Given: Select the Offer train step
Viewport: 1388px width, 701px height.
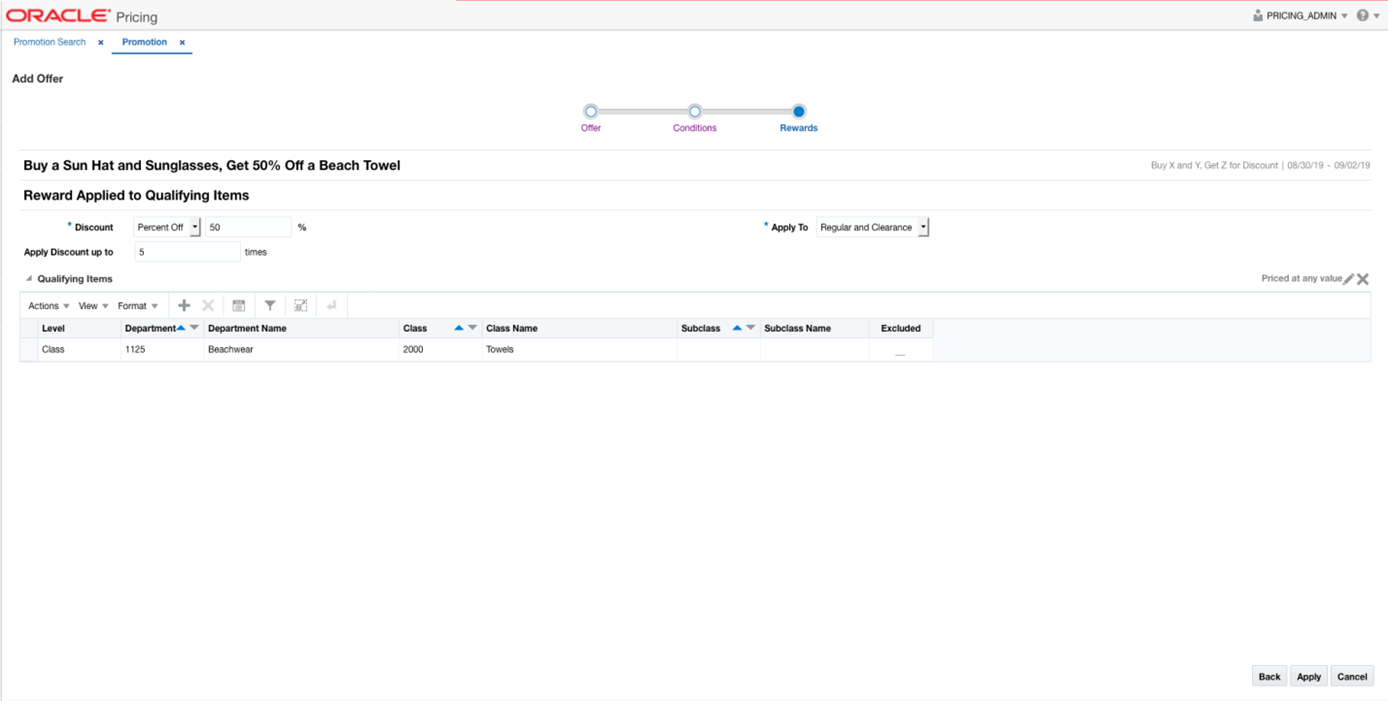Looking at the screenshot, I should 591,111.
